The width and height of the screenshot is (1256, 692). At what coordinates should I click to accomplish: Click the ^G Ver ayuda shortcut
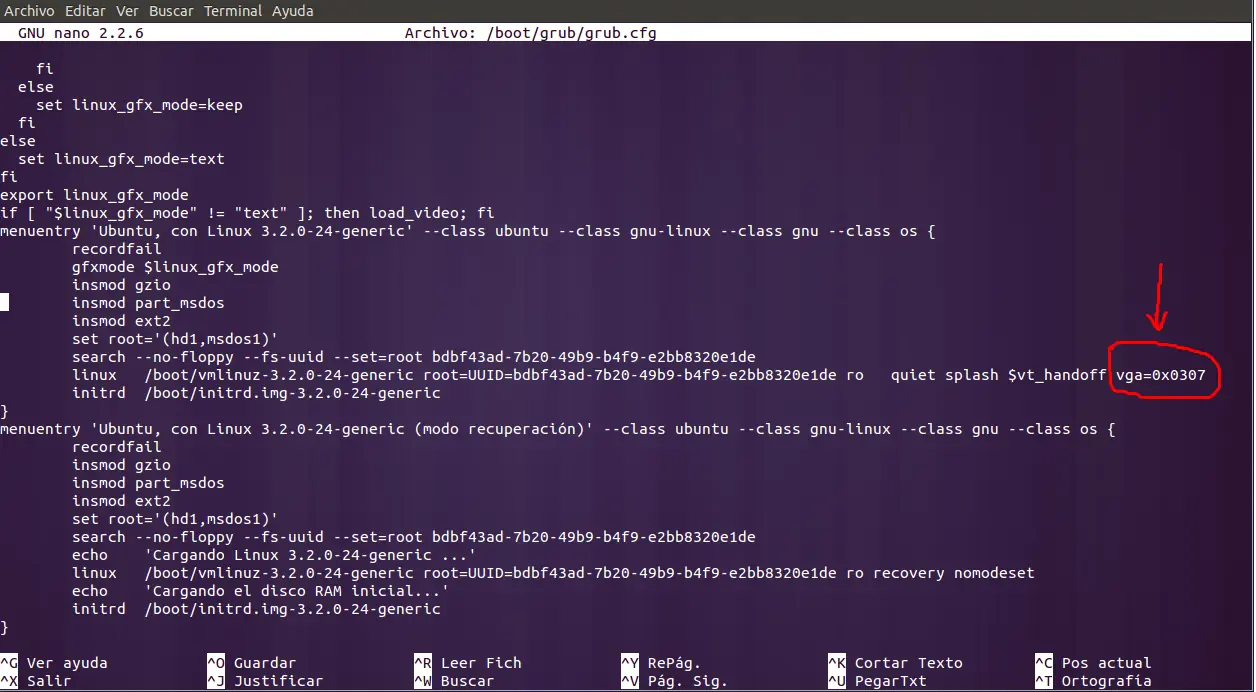click(54, 663)
